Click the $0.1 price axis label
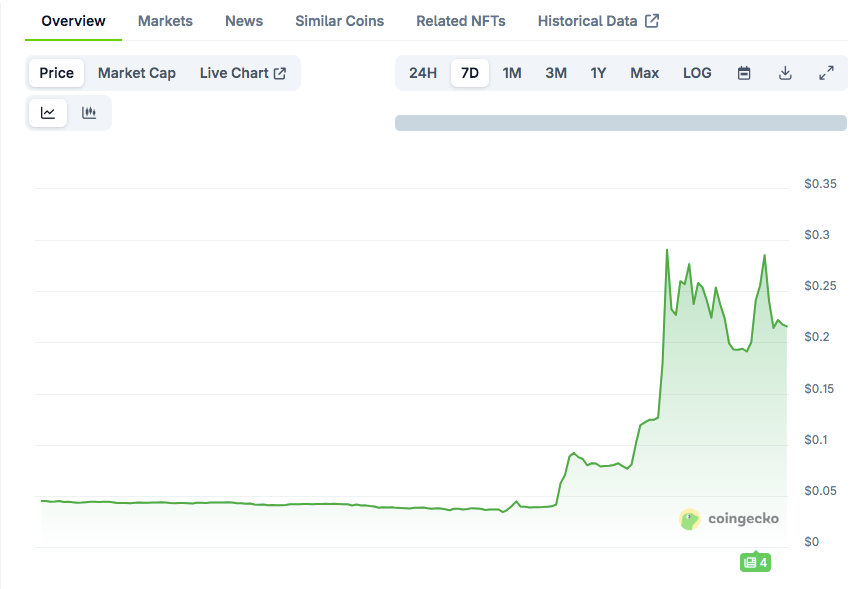 pos(816,440)
